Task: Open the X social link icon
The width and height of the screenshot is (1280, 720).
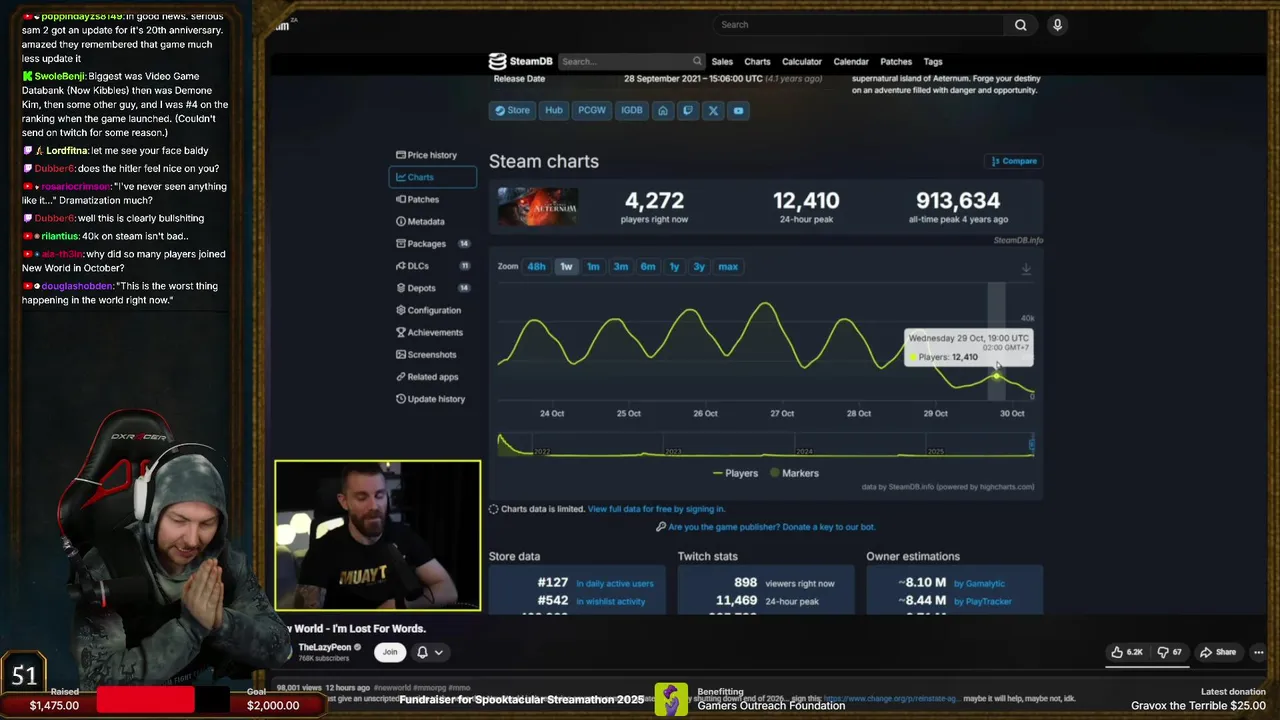Action: pos(713,110)
